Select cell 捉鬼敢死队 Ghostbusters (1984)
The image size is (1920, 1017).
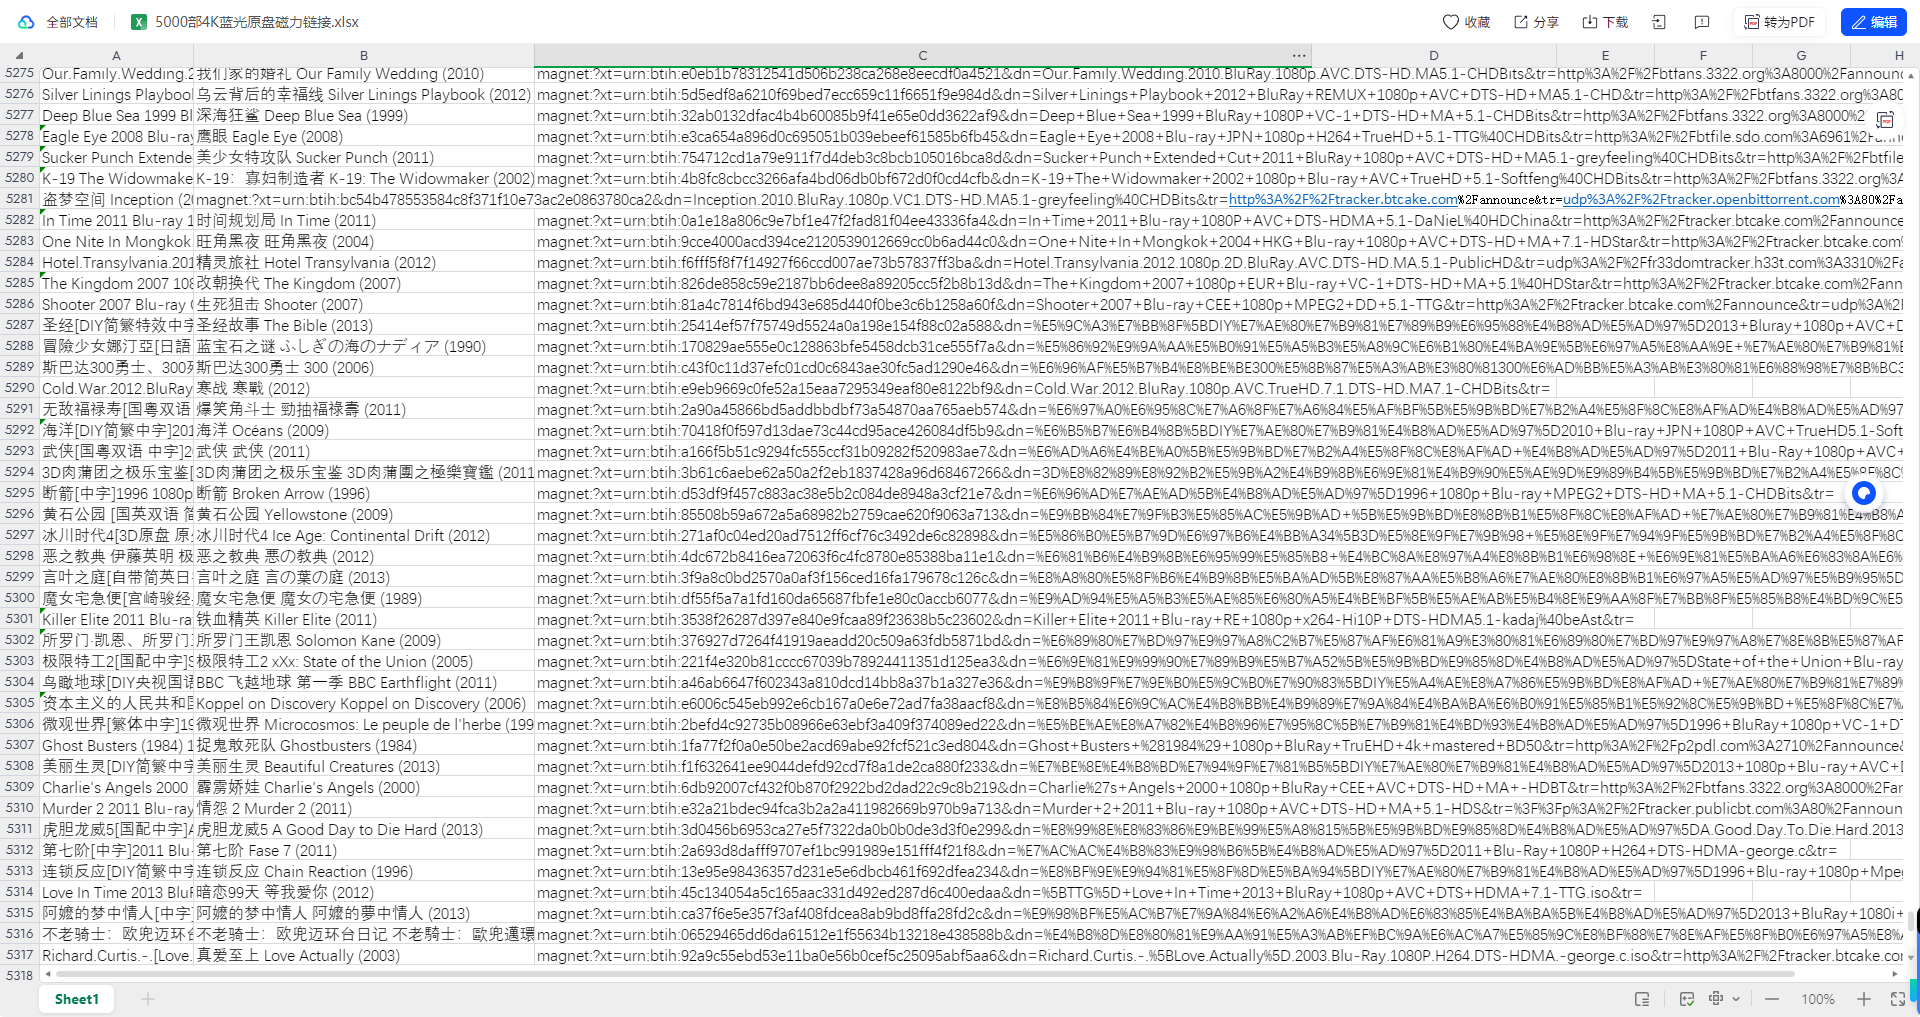364,745
